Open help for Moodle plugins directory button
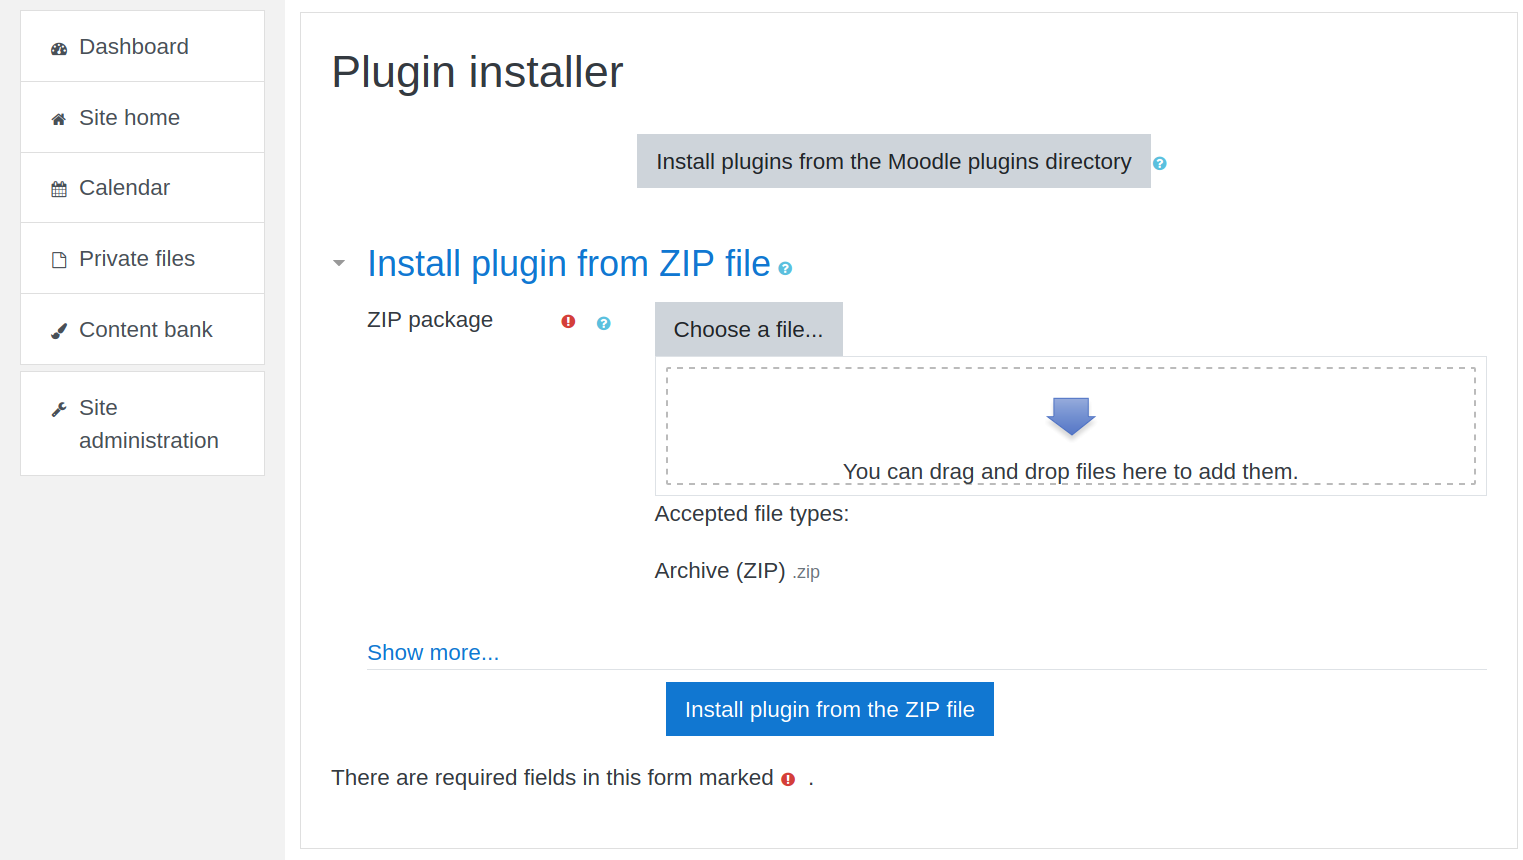 tap(1159, 163)
